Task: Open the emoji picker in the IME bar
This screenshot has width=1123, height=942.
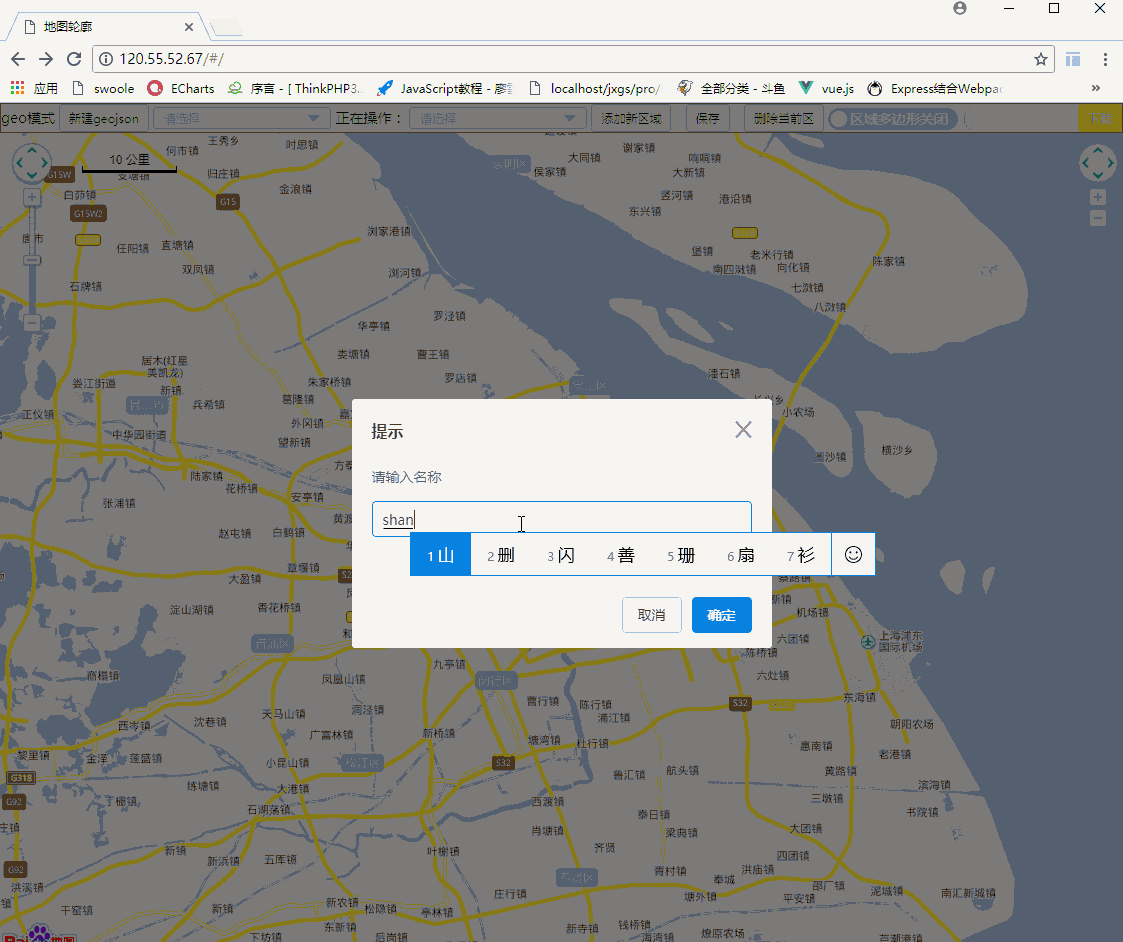Action: coord(853,554)
